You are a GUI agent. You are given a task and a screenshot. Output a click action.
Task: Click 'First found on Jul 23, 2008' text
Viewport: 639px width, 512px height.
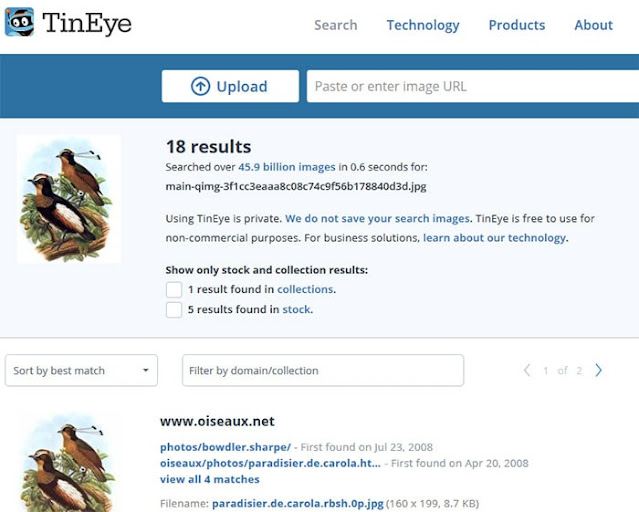click(366, 447)
